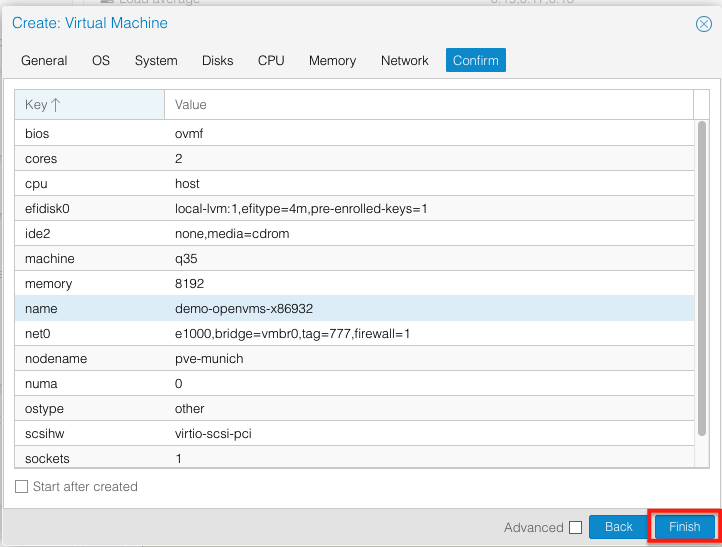Open the CPU tab
The width and height of the screenshot is (722, 547).
click(x=271, y=60)
